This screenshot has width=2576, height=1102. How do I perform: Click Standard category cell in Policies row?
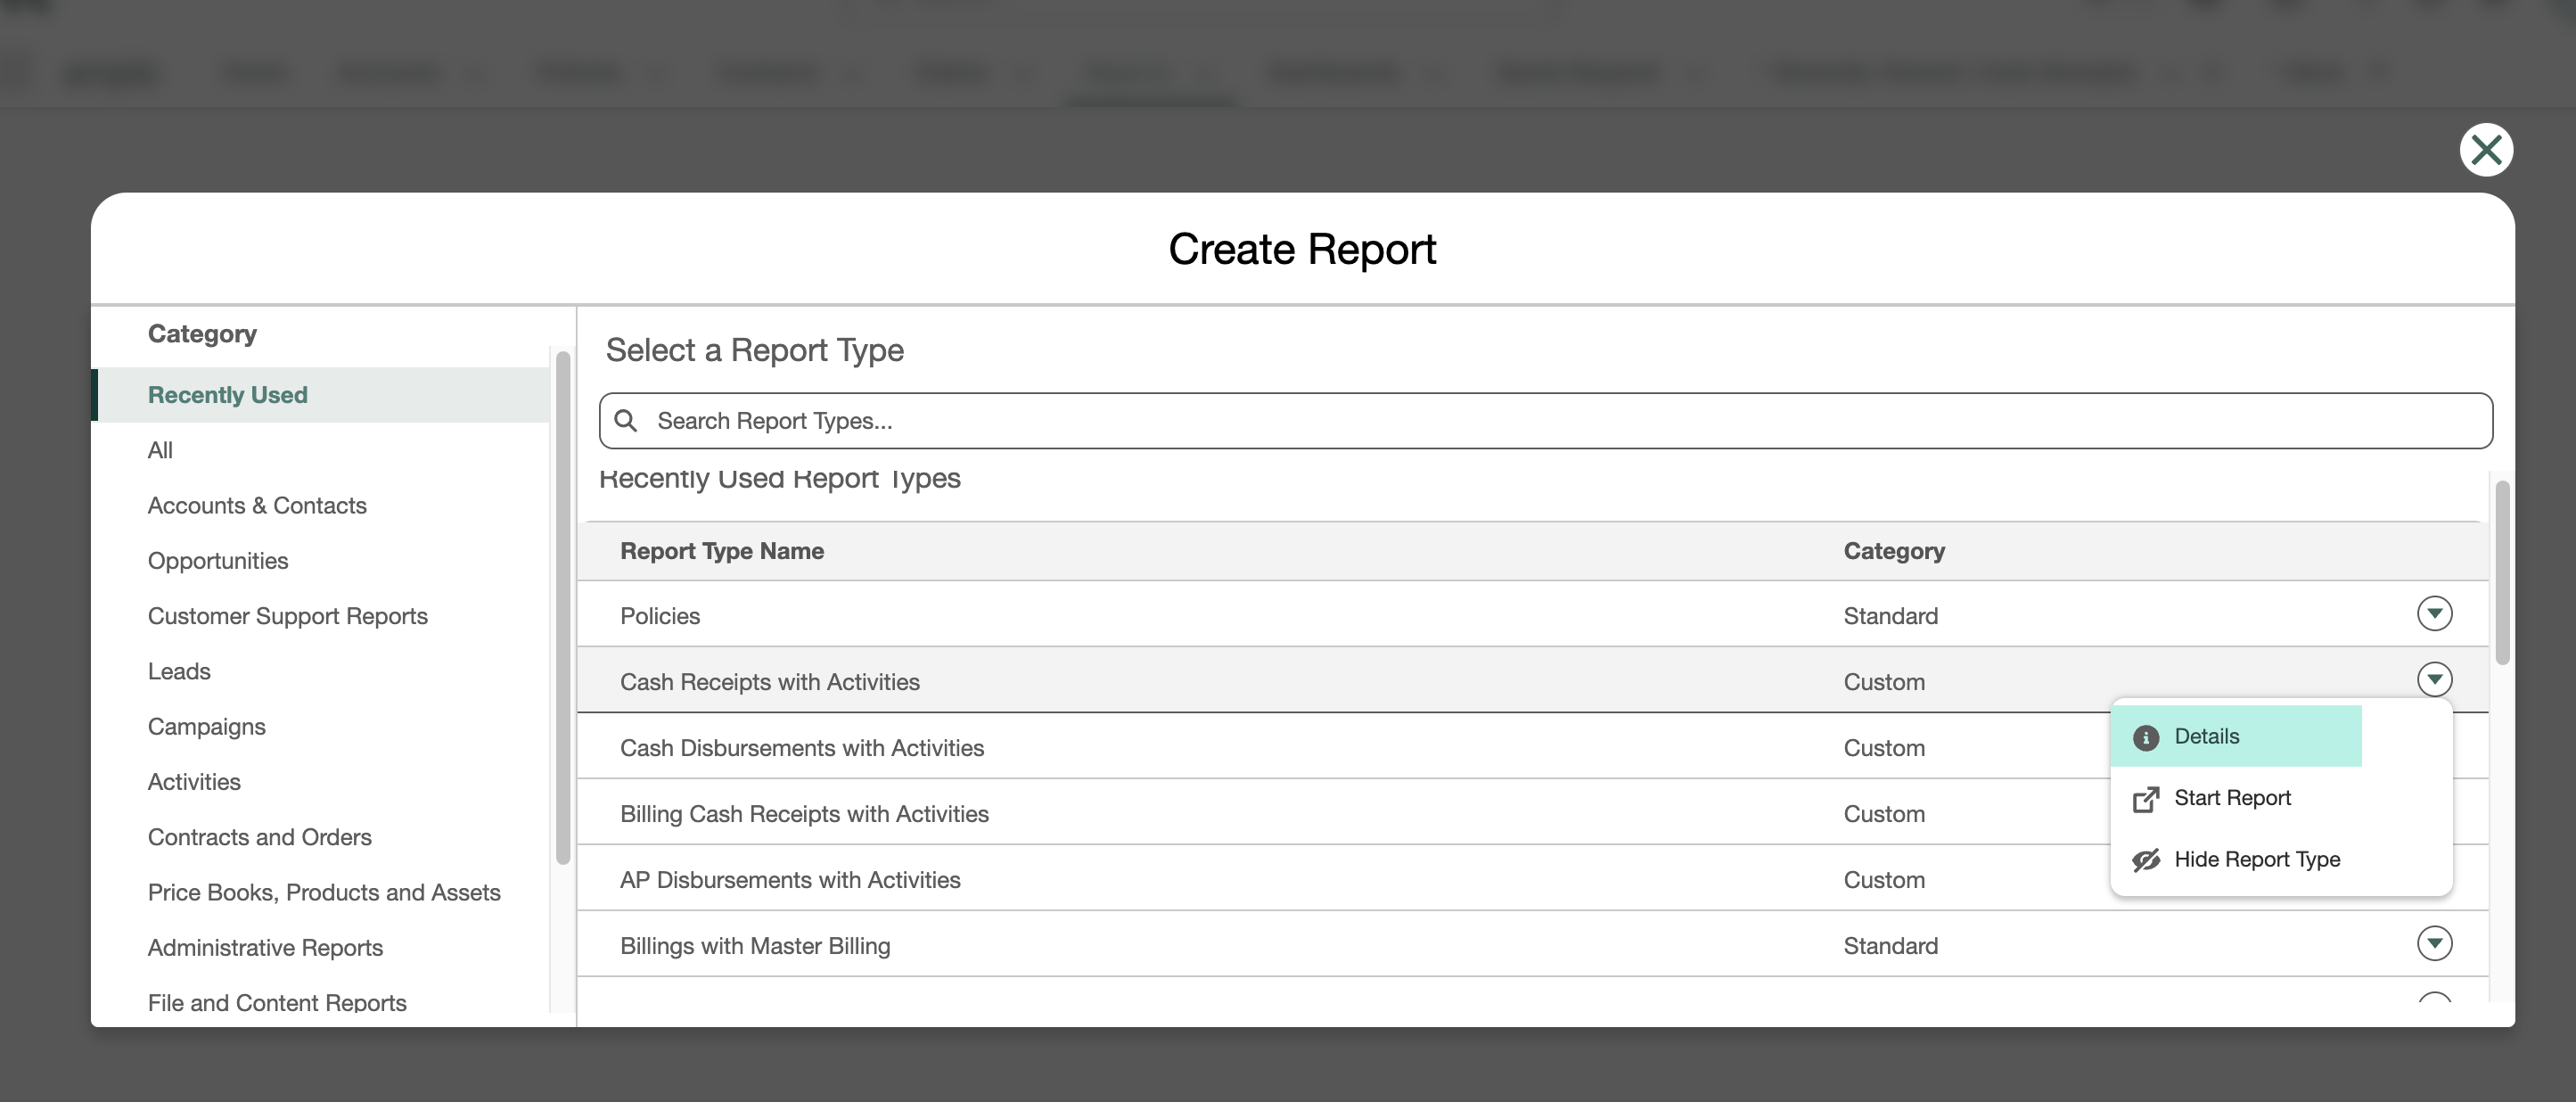tap(1890, 616)
